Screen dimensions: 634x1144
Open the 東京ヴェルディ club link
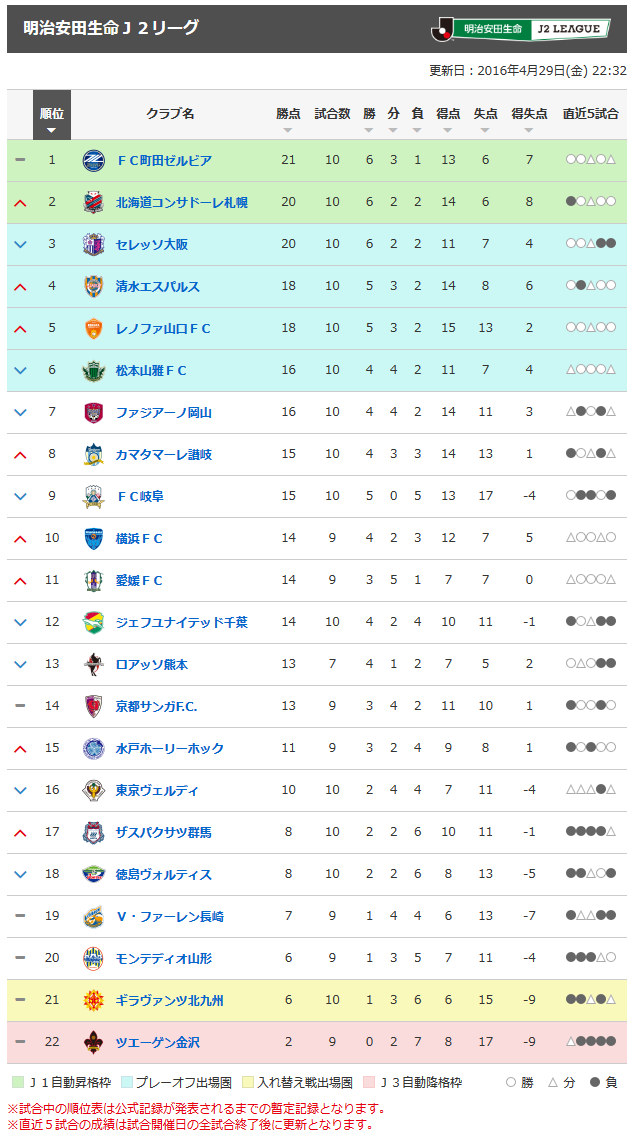(x=157, y=790)
